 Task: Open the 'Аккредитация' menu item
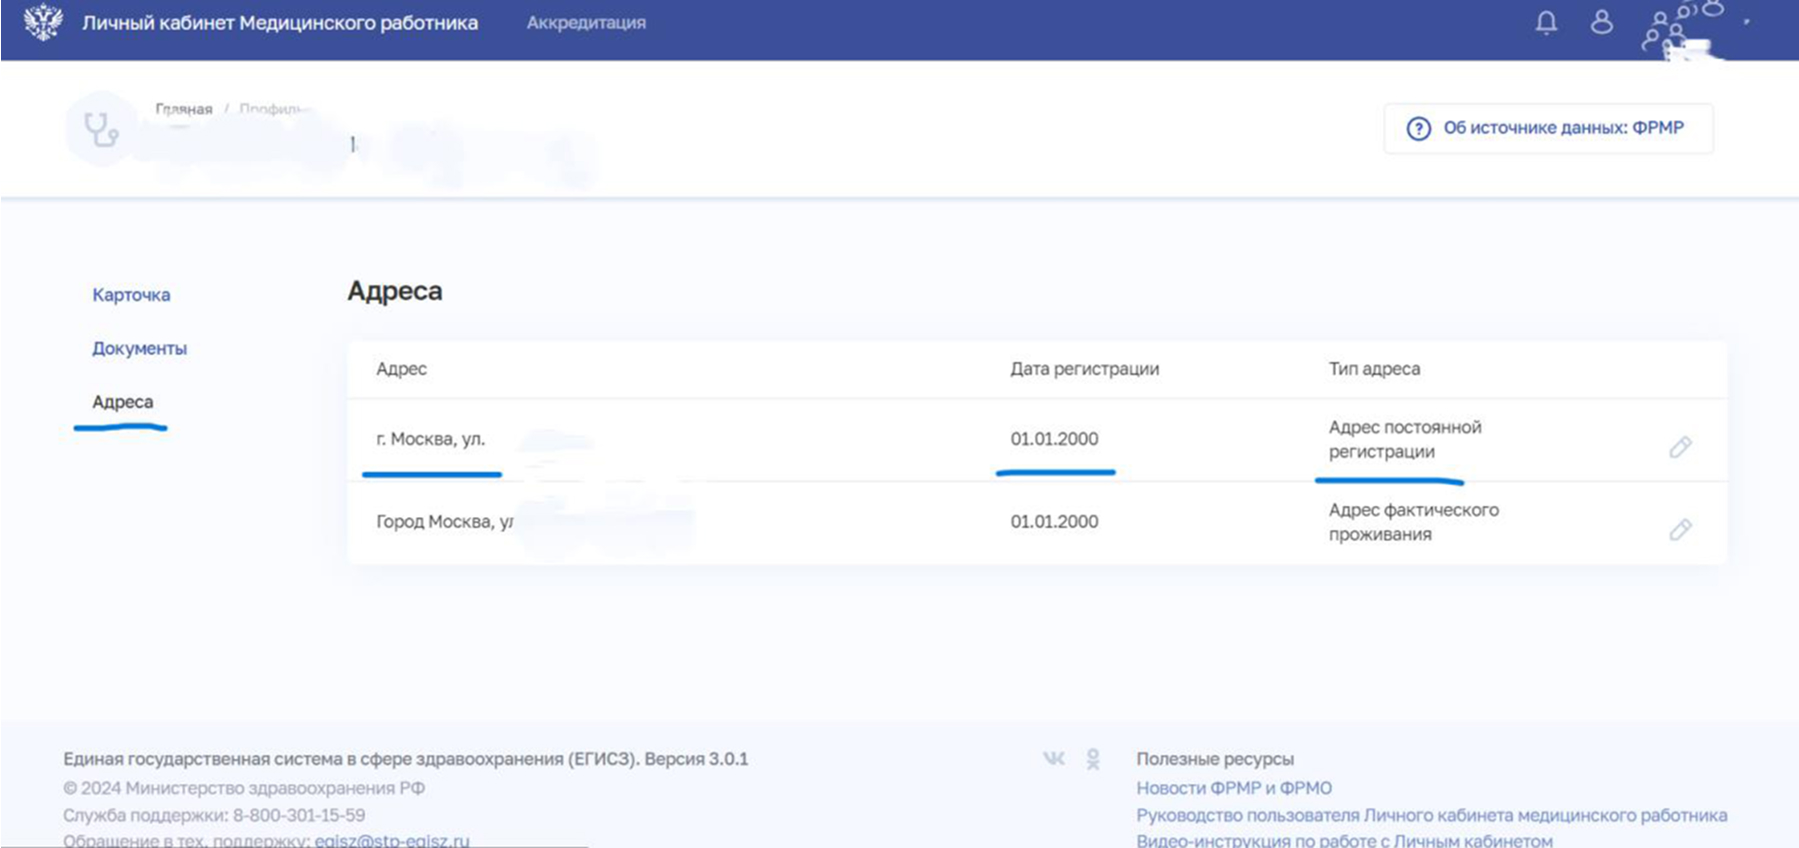[x=586, y=22]
